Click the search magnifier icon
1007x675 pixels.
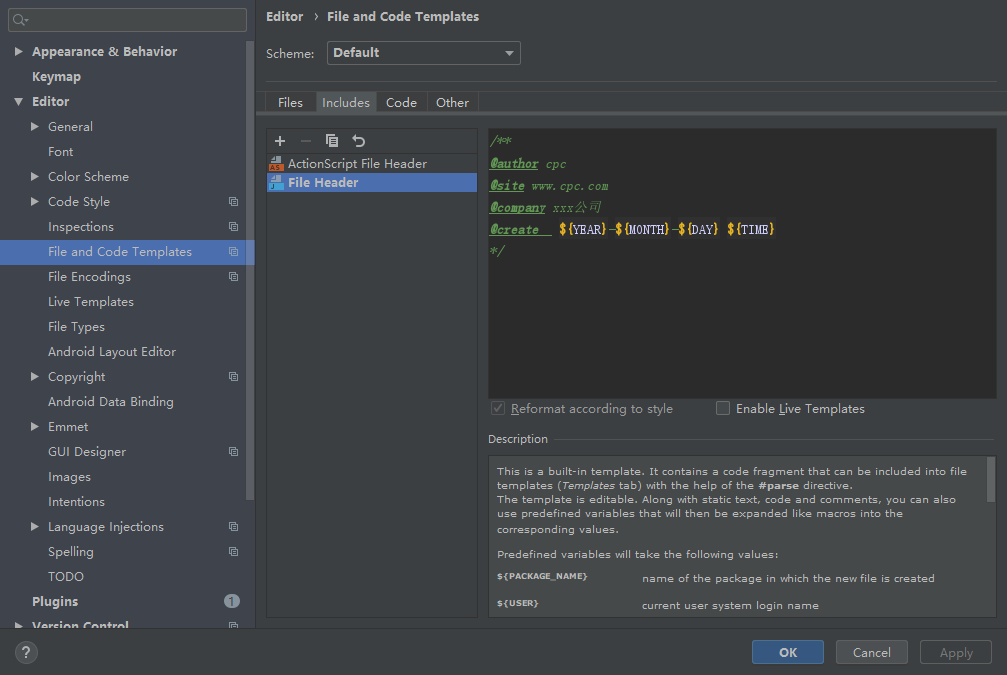pyautogui.click(x=20, y=20)
